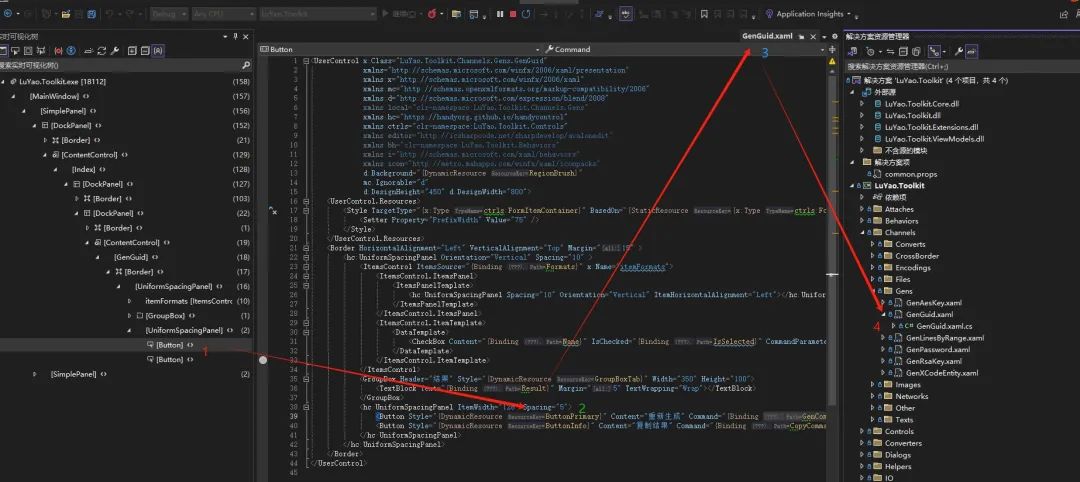Open the editor tab list dropdown arrow
This screenshot has width=1080, height=482.
824,36
